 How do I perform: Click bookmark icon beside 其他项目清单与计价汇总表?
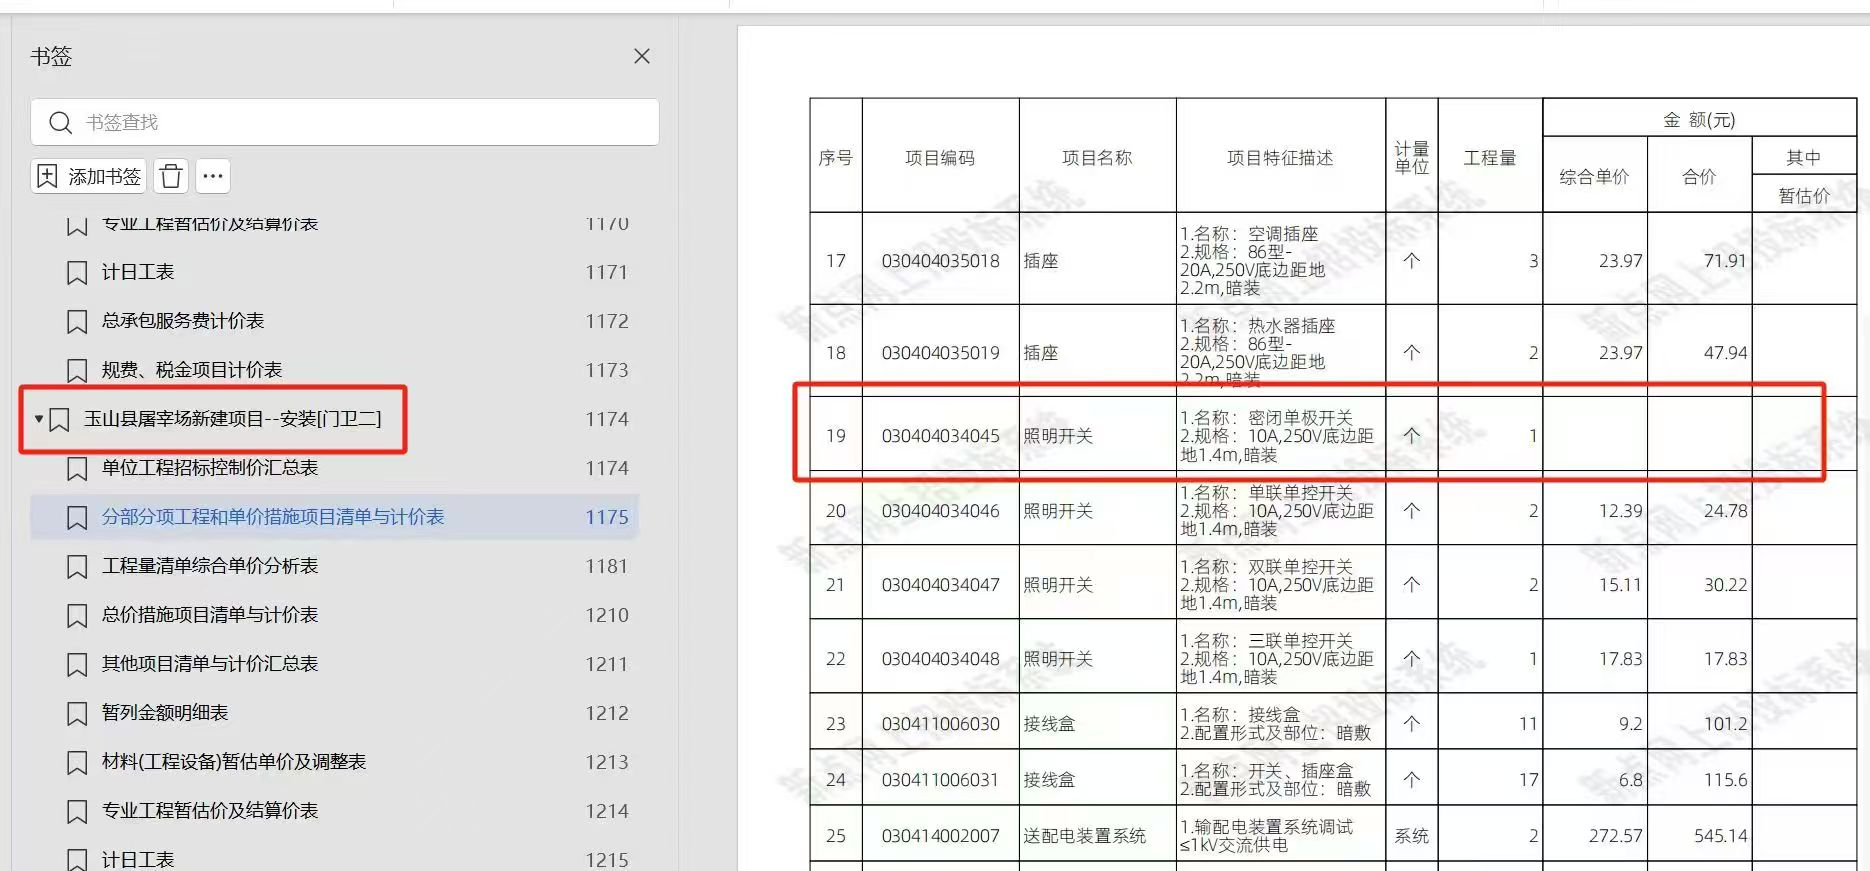click(77, 665)
